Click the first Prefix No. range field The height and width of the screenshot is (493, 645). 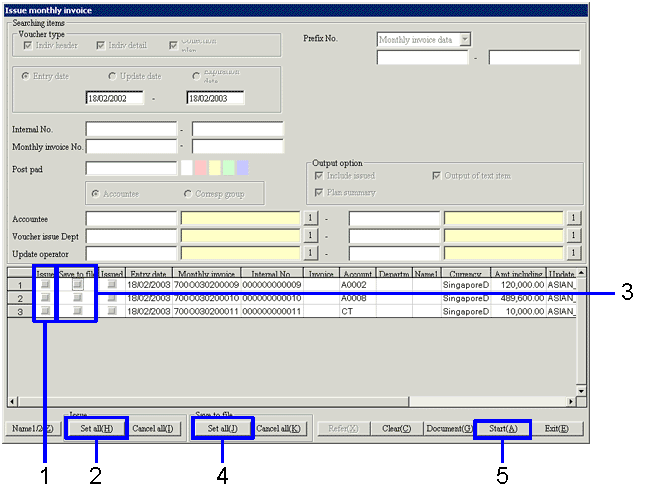pyautogui.click(x=422, y=58)
